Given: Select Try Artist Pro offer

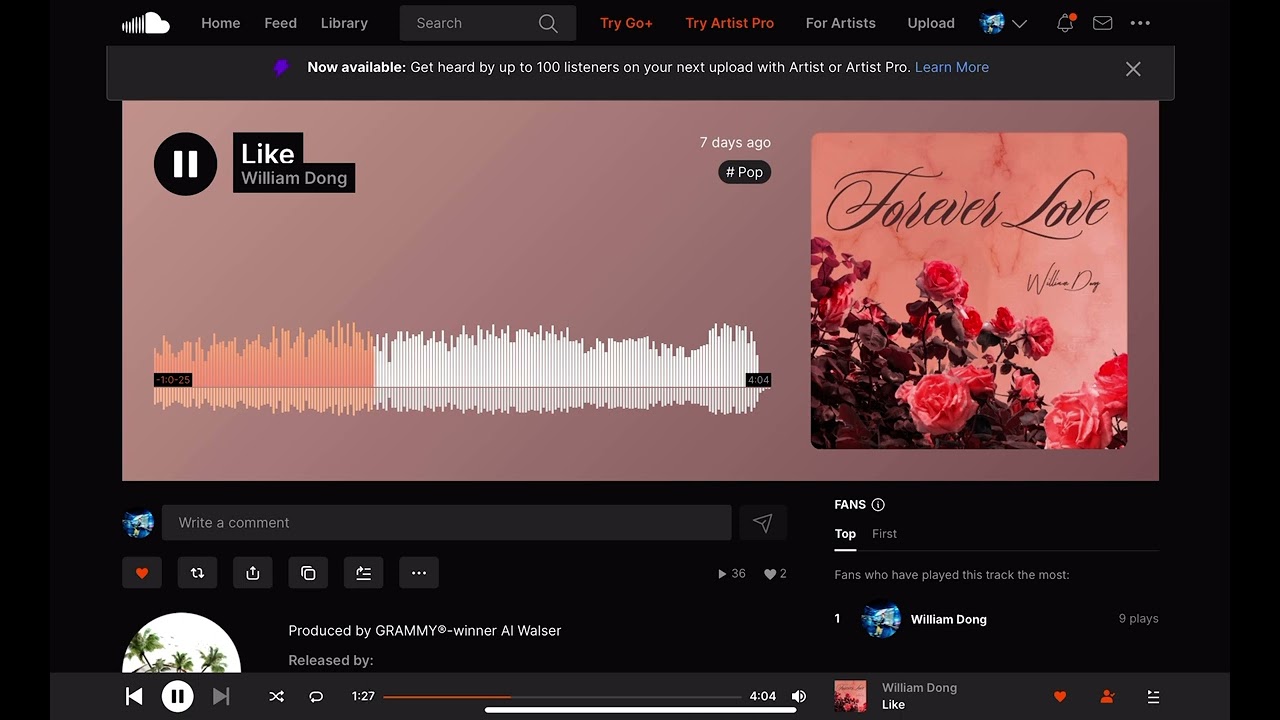Looking at the screenshot, I should (729, 23).
